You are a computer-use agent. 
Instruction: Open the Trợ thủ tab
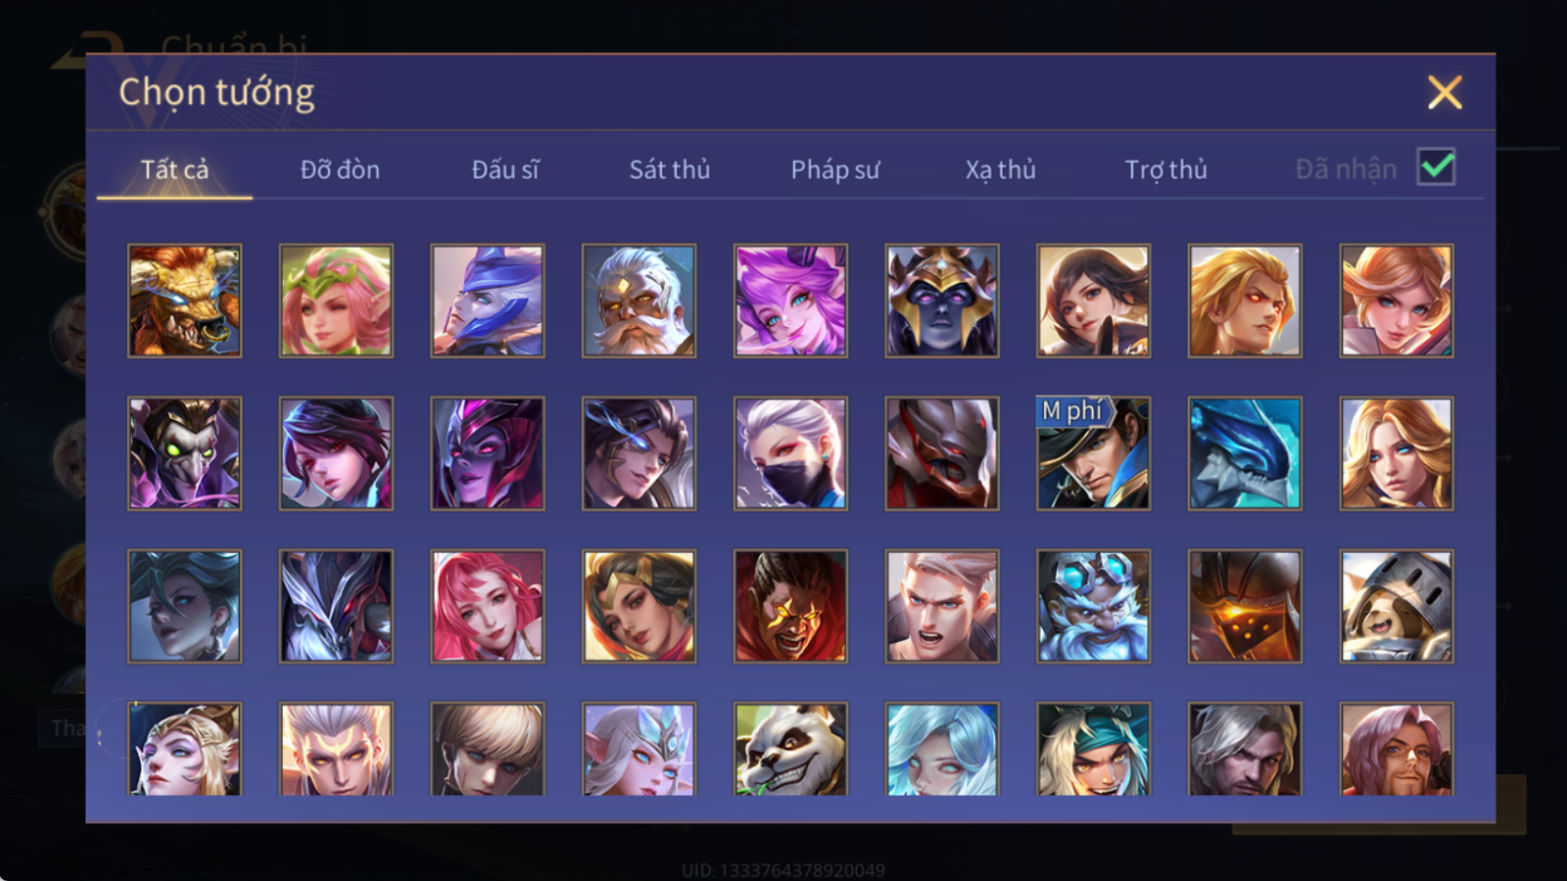pyautogui.click(x=1166, y=170)
